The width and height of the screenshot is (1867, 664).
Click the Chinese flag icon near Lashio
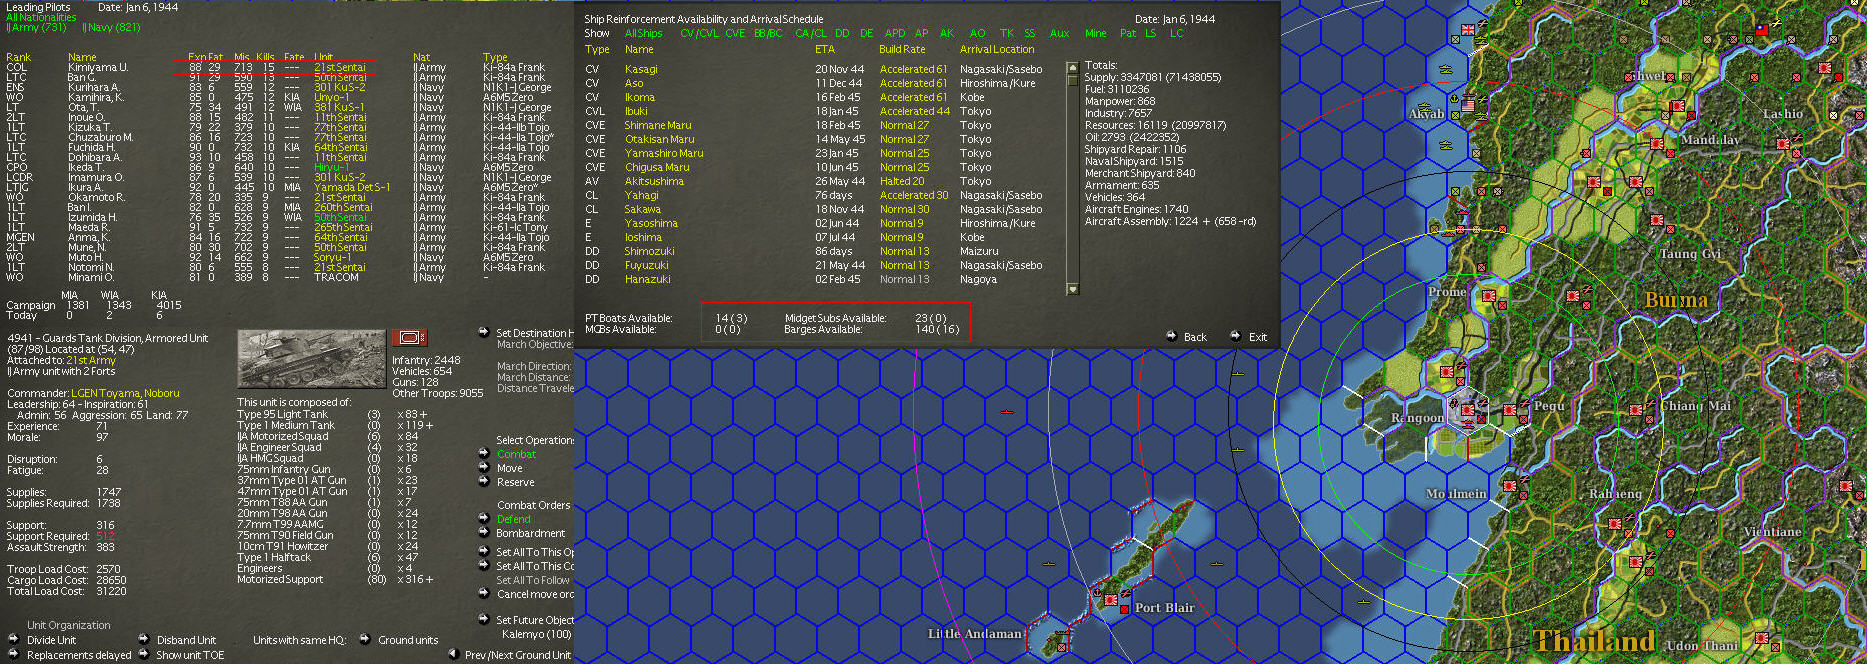(1762, 31)
